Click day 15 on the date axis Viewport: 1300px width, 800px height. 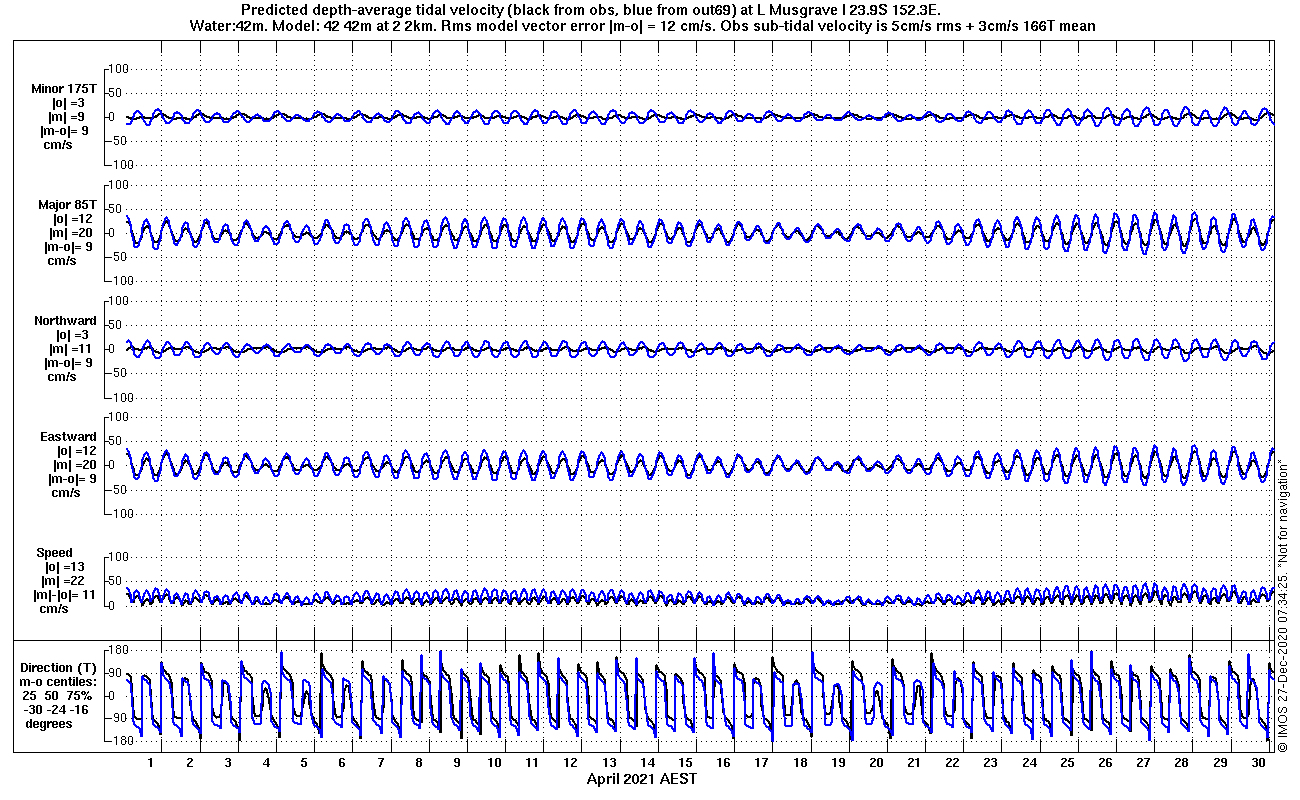click(686, 762)
